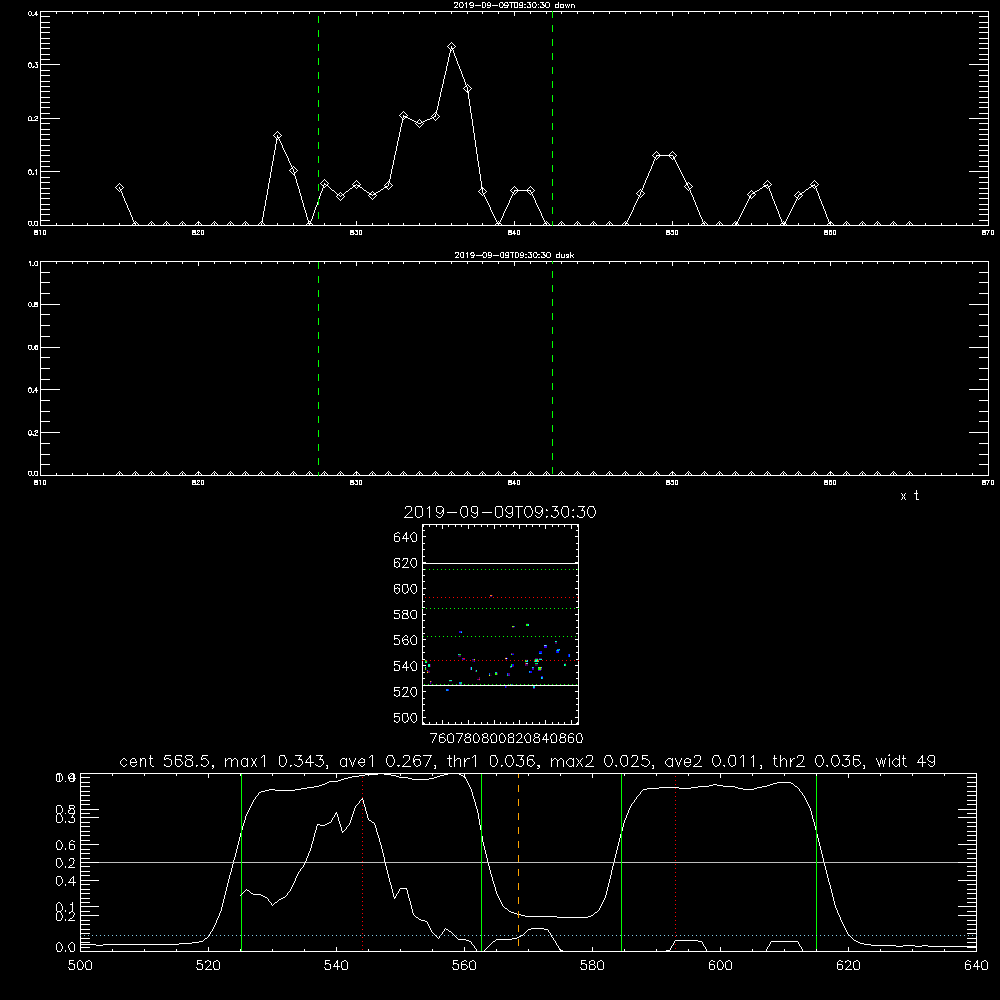Click the 'cent 568.5' value in bottom title
The height and width of the screenshot is (1000, 1000).
[168, 761]
